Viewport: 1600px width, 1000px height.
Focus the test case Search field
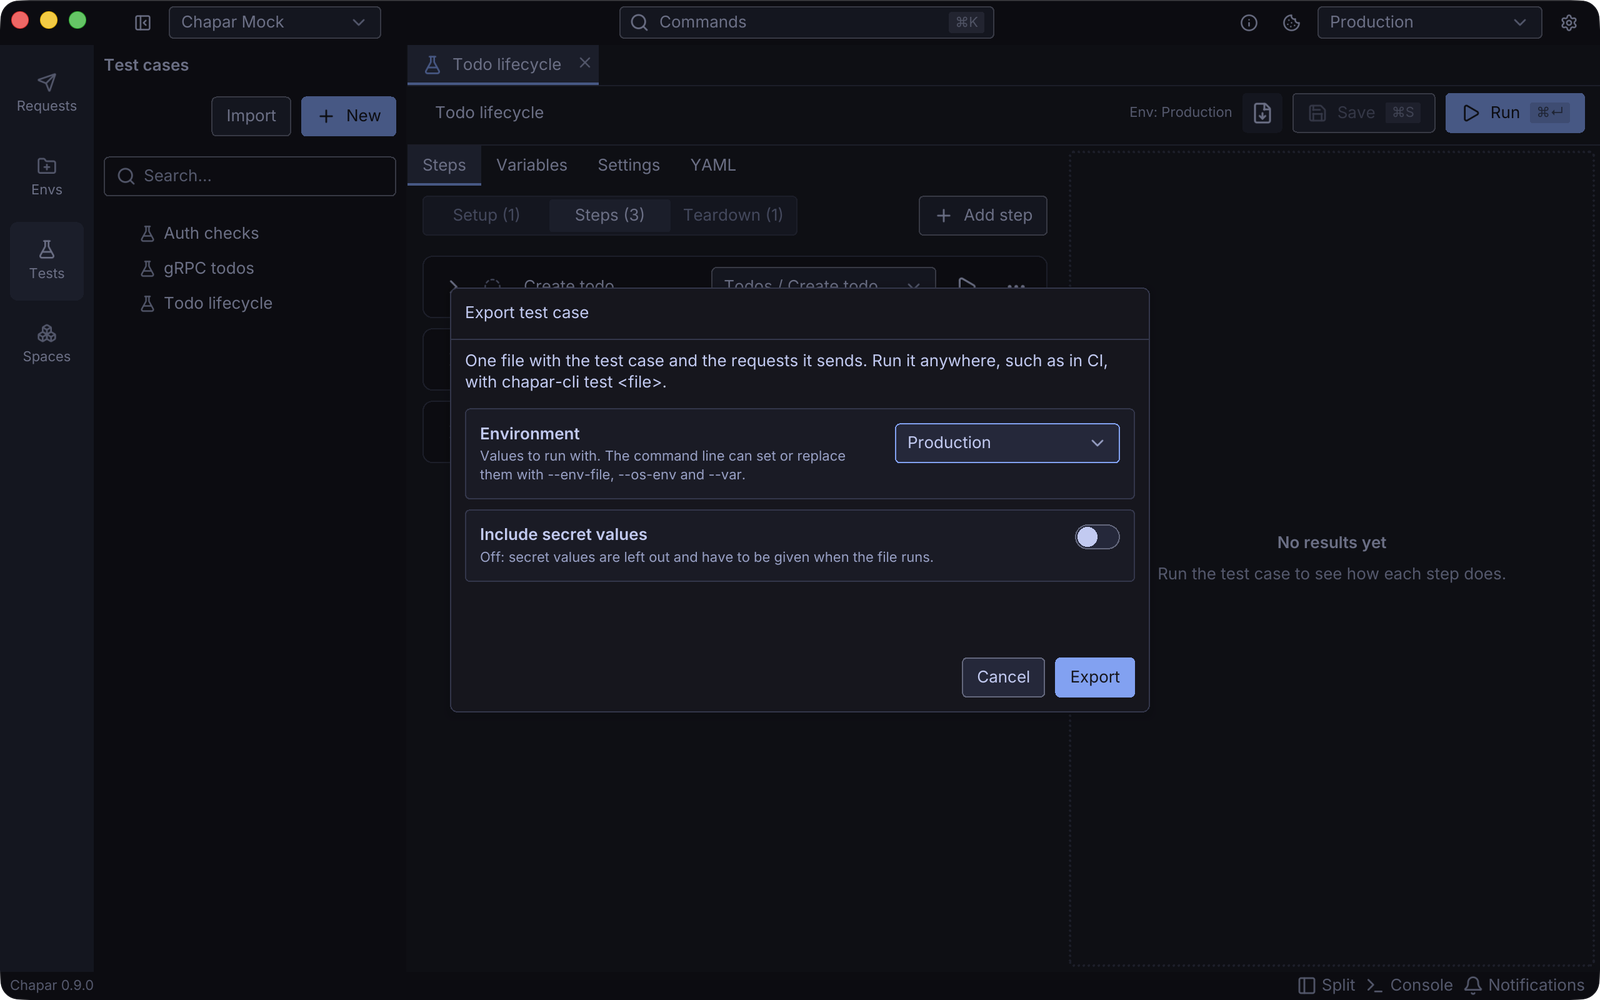click(x=250, y=176)
